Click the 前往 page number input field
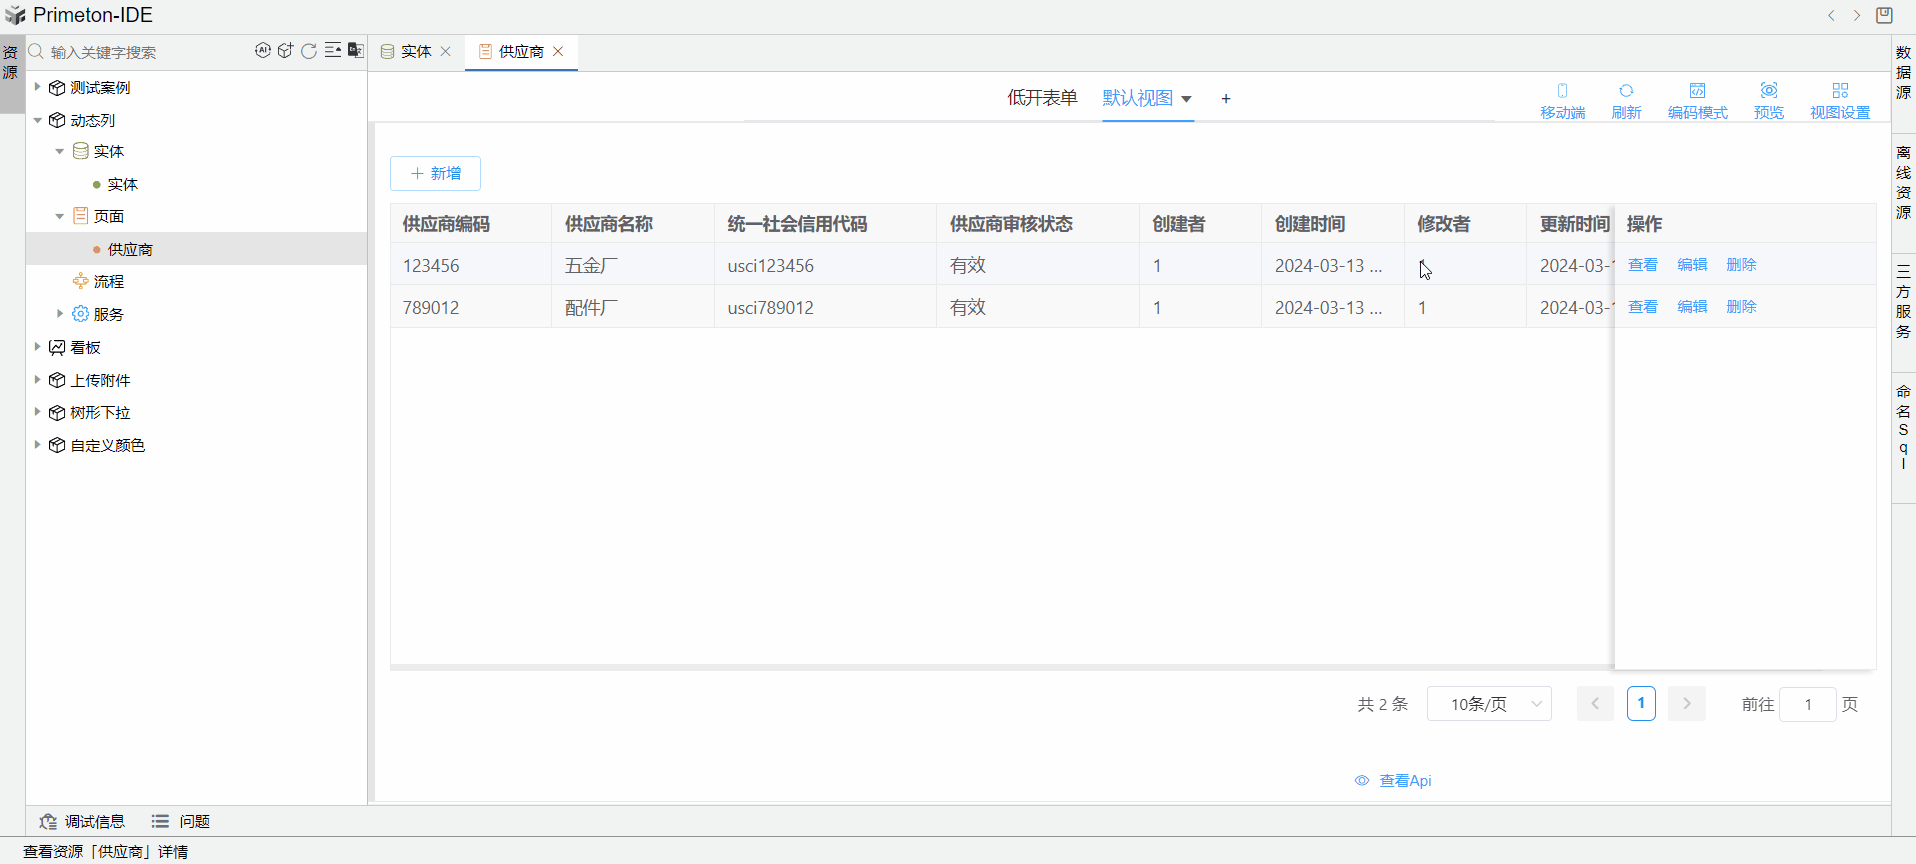This screenshot has width=1916, height=864. [x=1807, y=704]
